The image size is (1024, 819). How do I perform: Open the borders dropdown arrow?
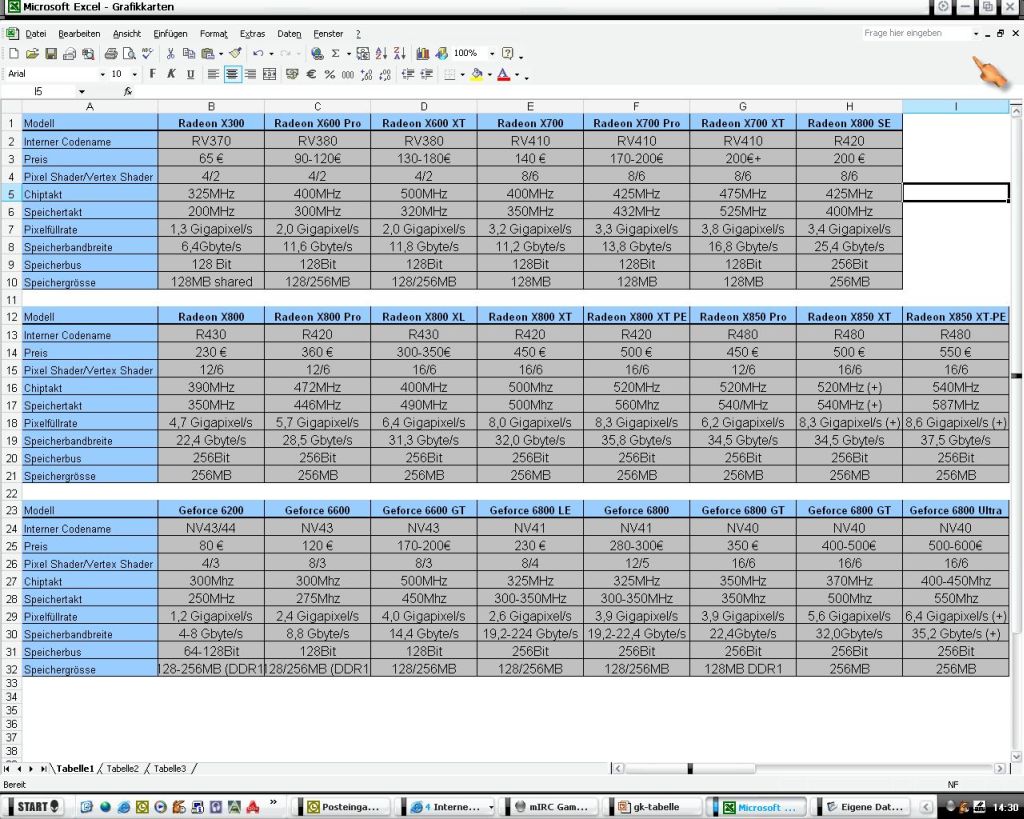tap(462, 74)
